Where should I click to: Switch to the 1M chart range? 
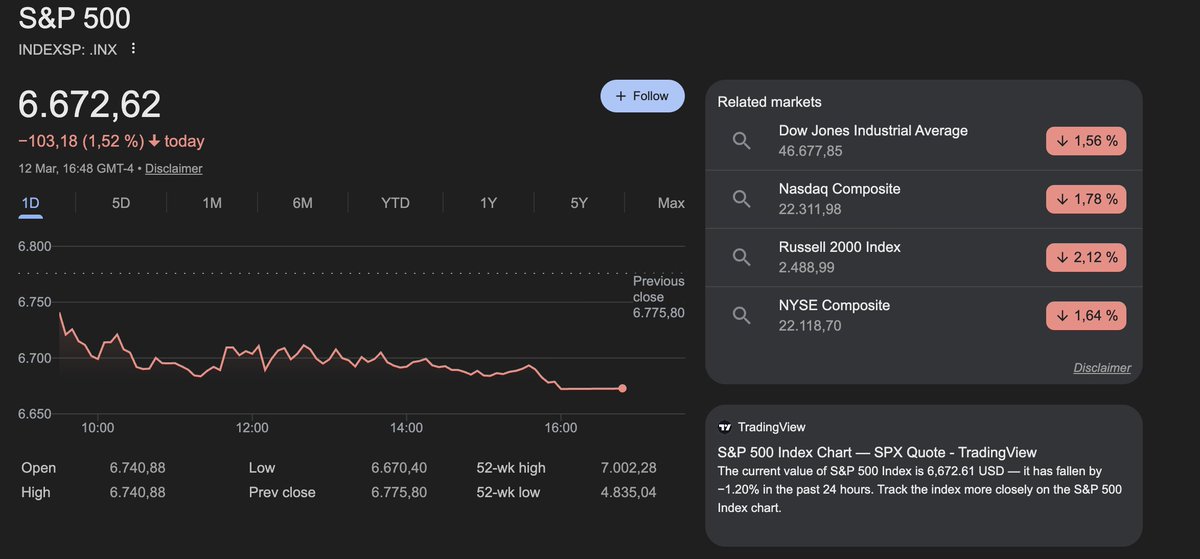click(x=212, y=203)
